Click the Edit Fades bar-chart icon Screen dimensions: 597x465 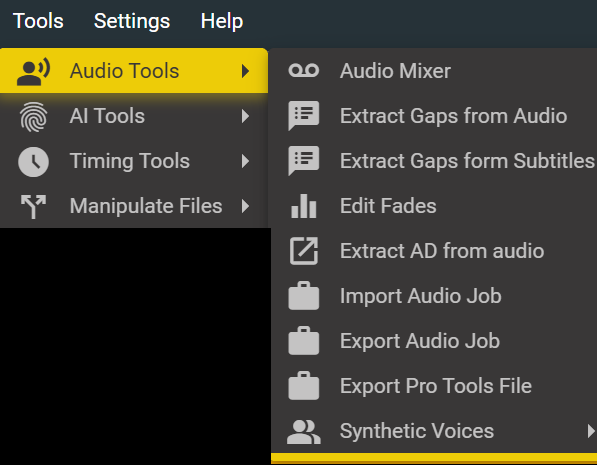(x=303, y=206)
